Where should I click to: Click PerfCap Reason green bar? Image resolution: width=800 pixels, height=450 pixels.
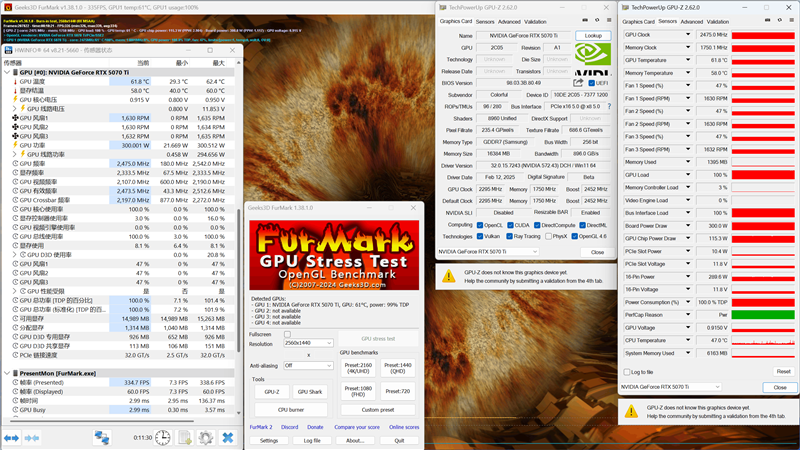tap(763, 315)
